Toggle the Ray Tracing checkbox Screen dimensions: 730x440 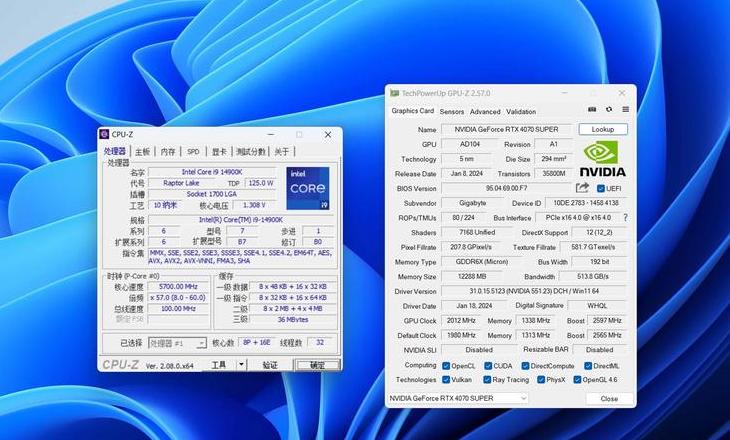[x=487, y=380]
